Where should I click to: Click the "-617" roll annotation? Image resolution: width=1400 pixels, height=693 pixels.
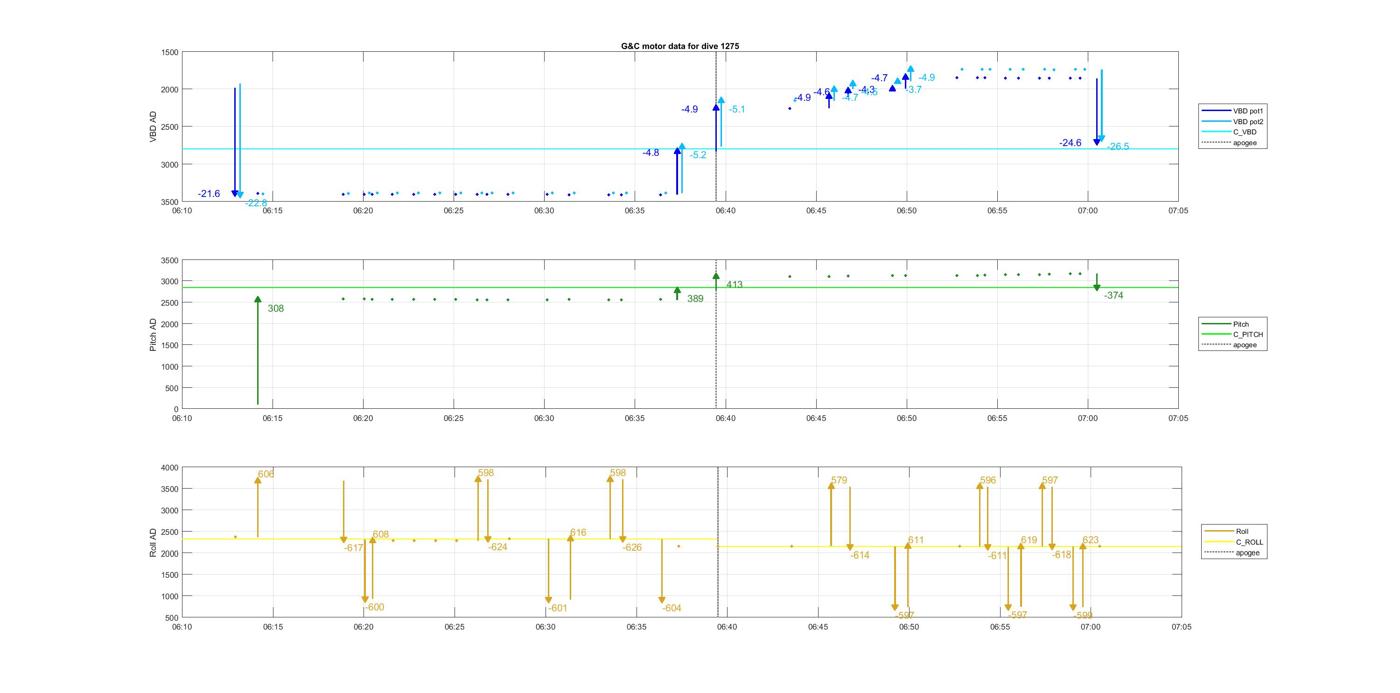[354, 548]
